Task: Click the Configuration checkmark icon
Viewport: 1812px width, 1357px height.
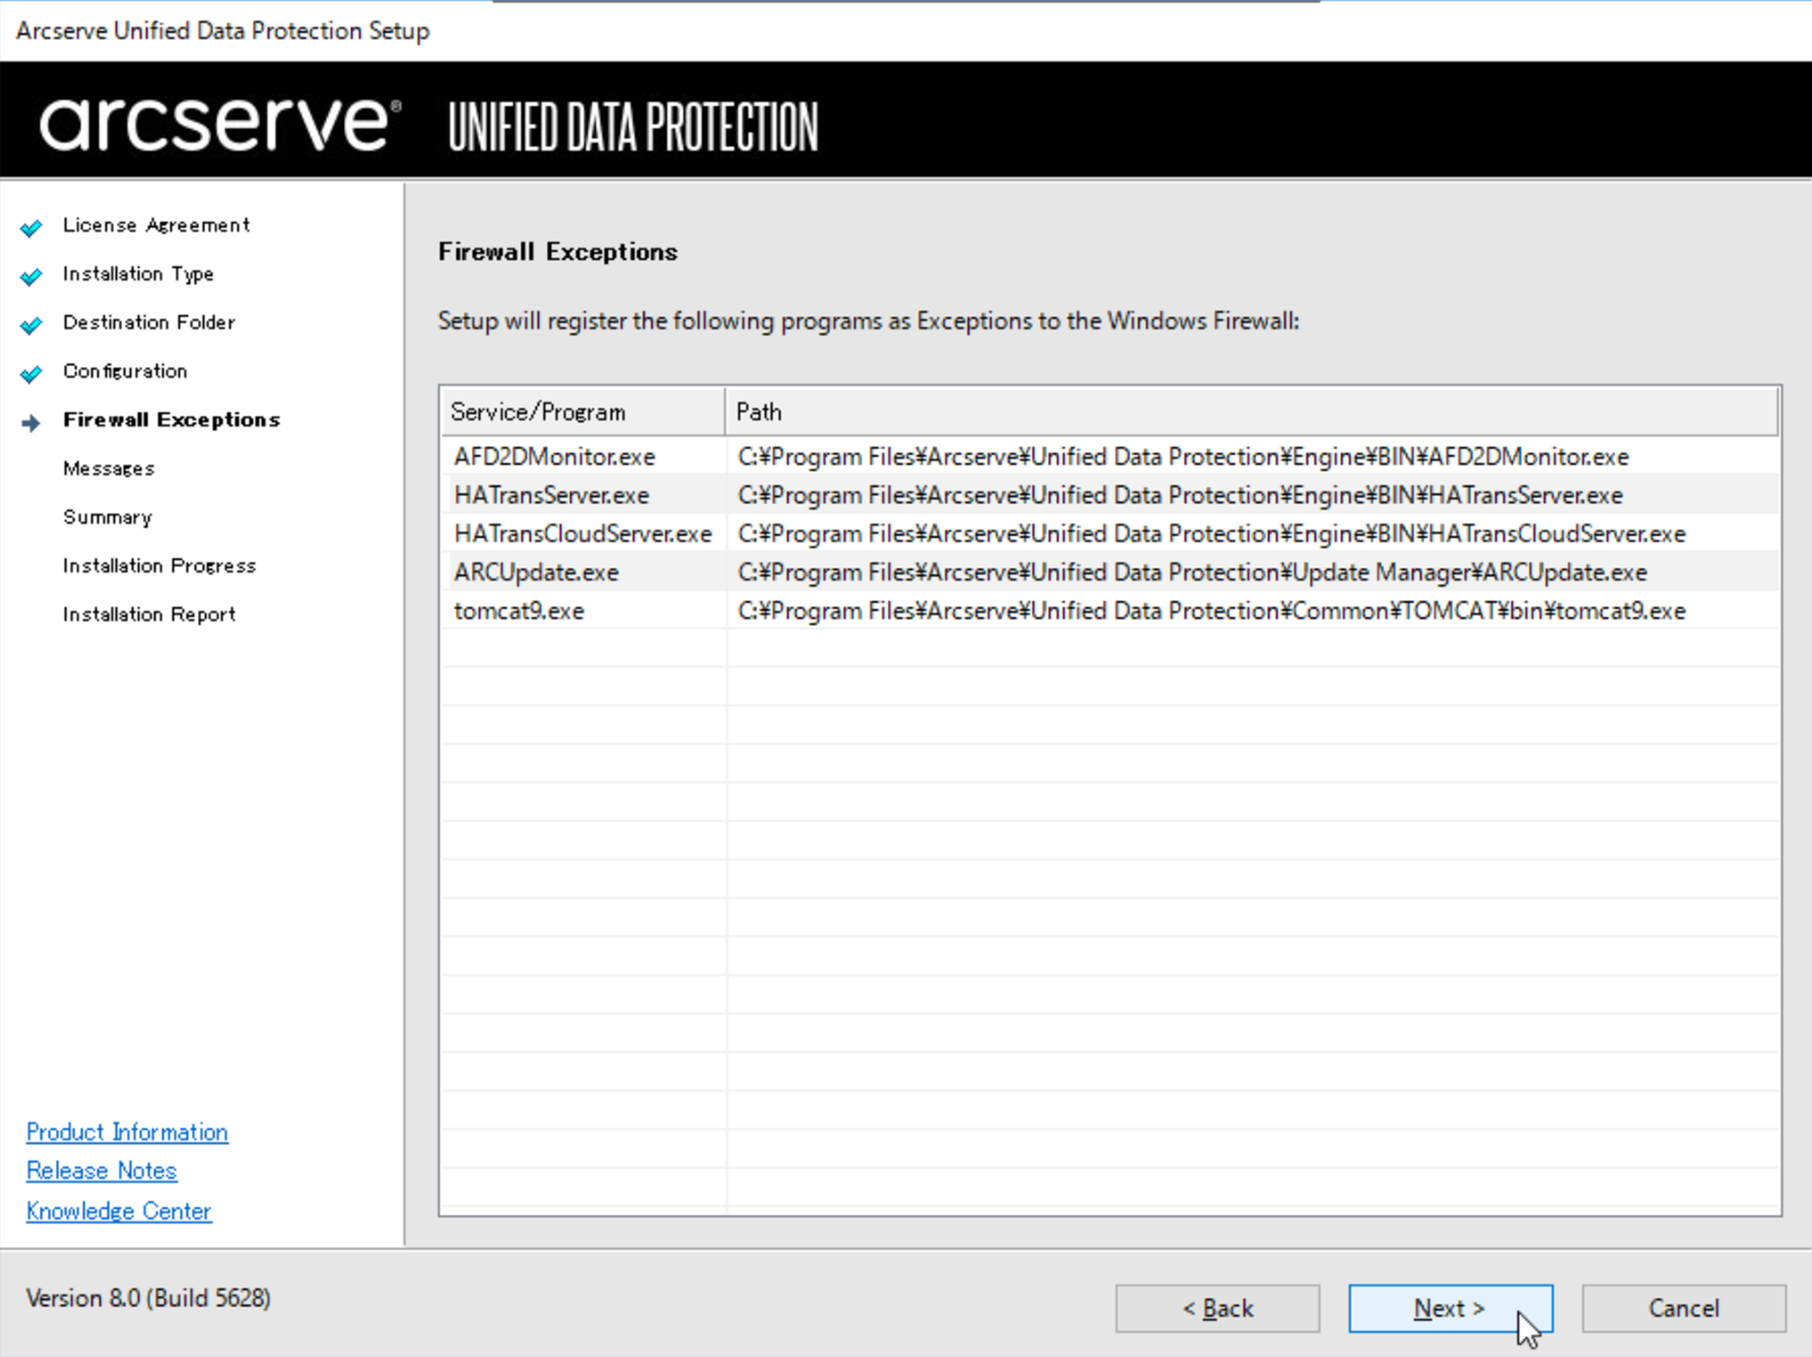Action: (x=31, y=373)
